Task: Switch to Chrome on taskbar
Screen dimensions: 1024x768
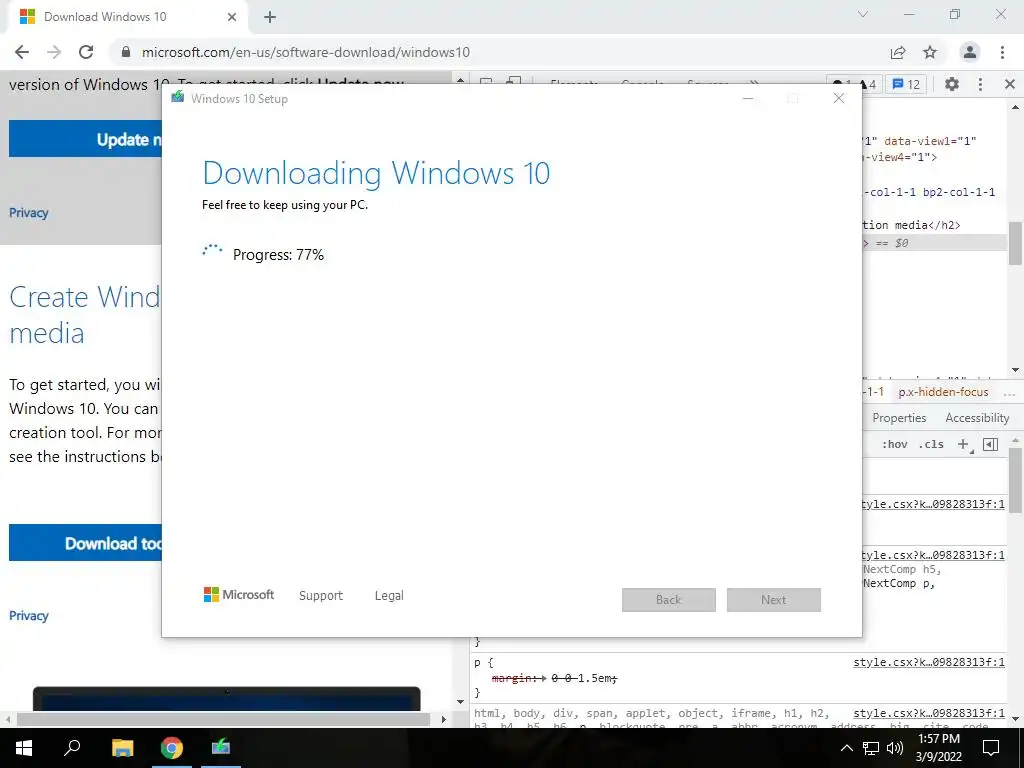Action: tap(172, 748)
